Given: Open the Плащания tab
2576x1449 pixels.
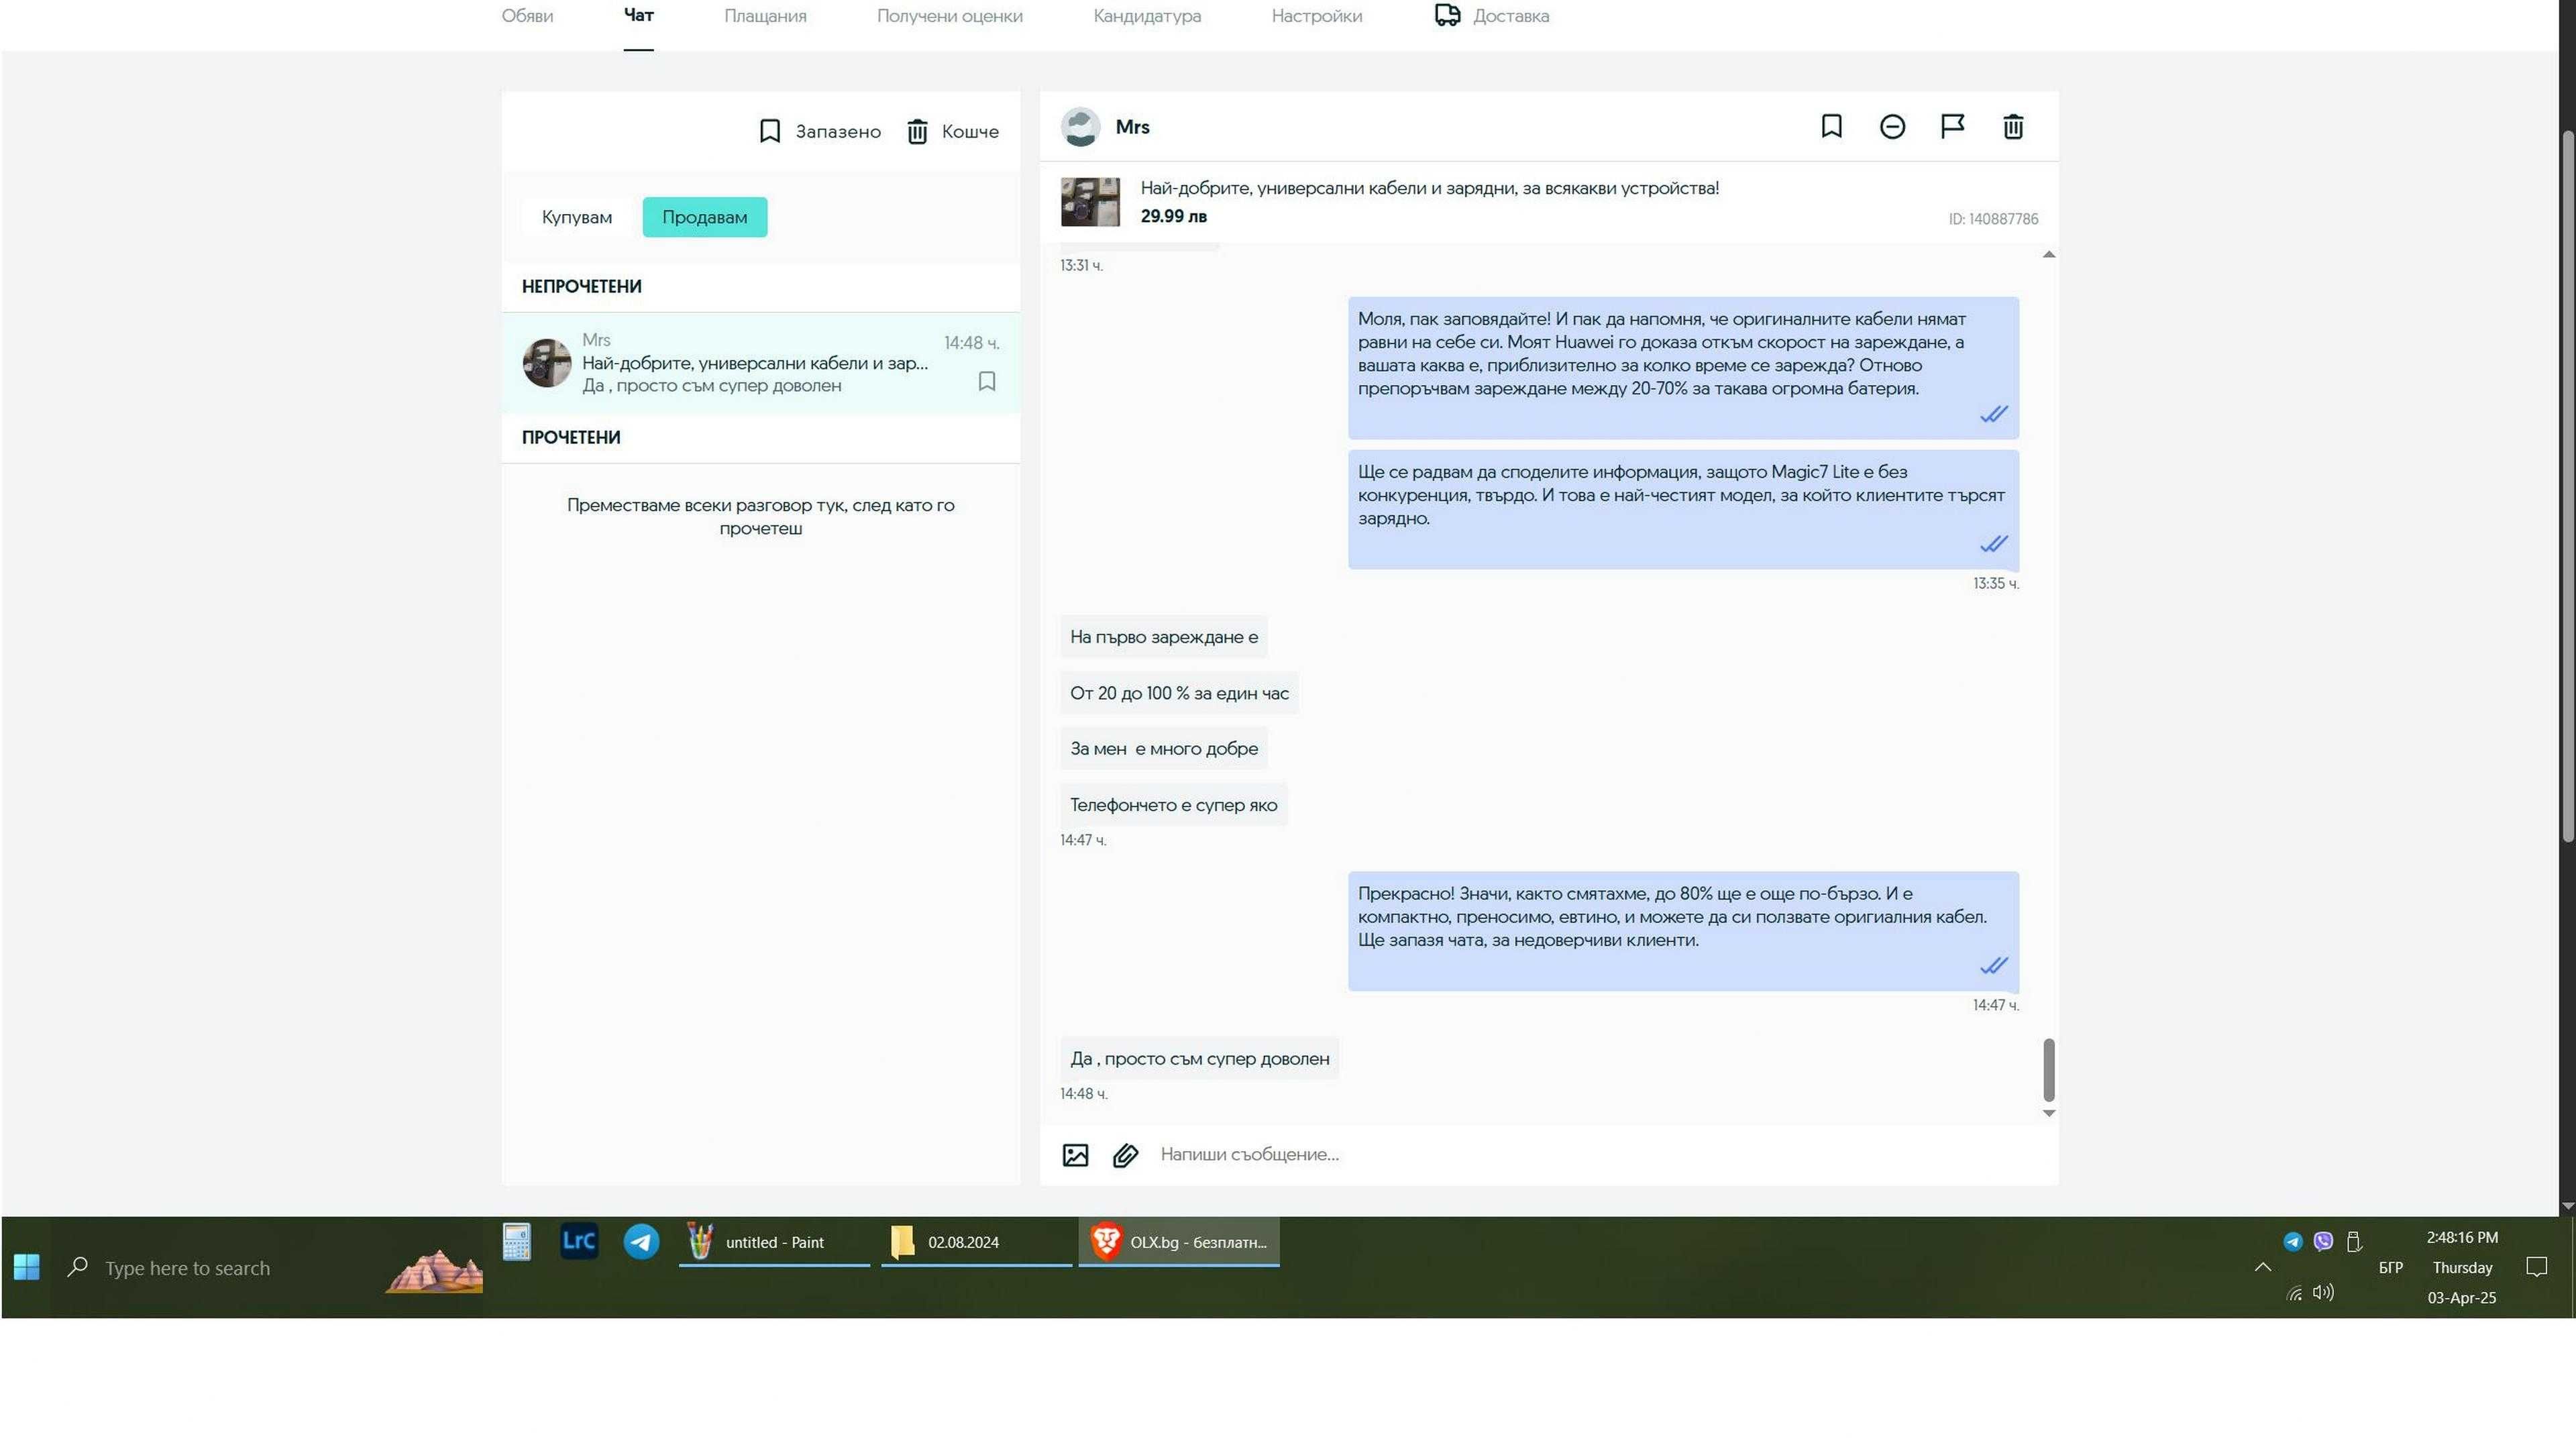Looking at the screenshot, I should coord(765,16).
